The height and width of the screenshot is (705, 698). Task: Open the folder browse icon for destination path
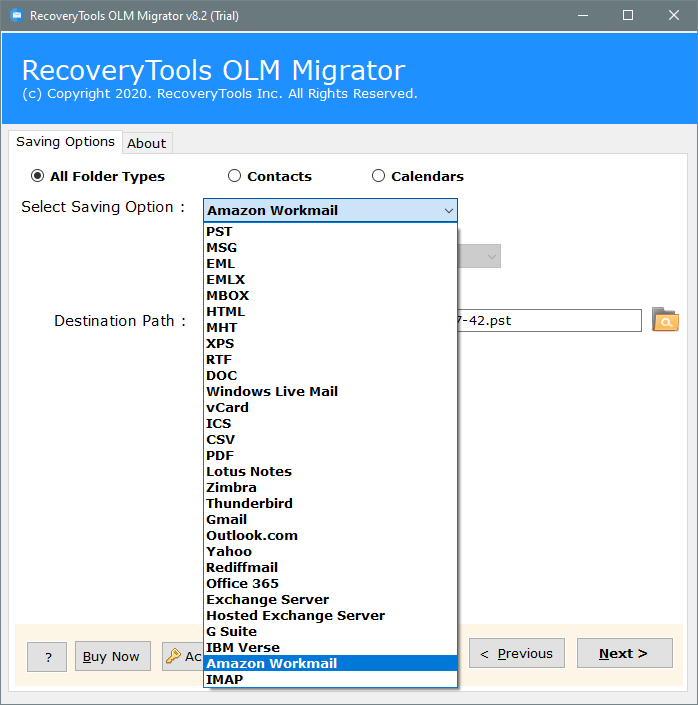(665, 320)
